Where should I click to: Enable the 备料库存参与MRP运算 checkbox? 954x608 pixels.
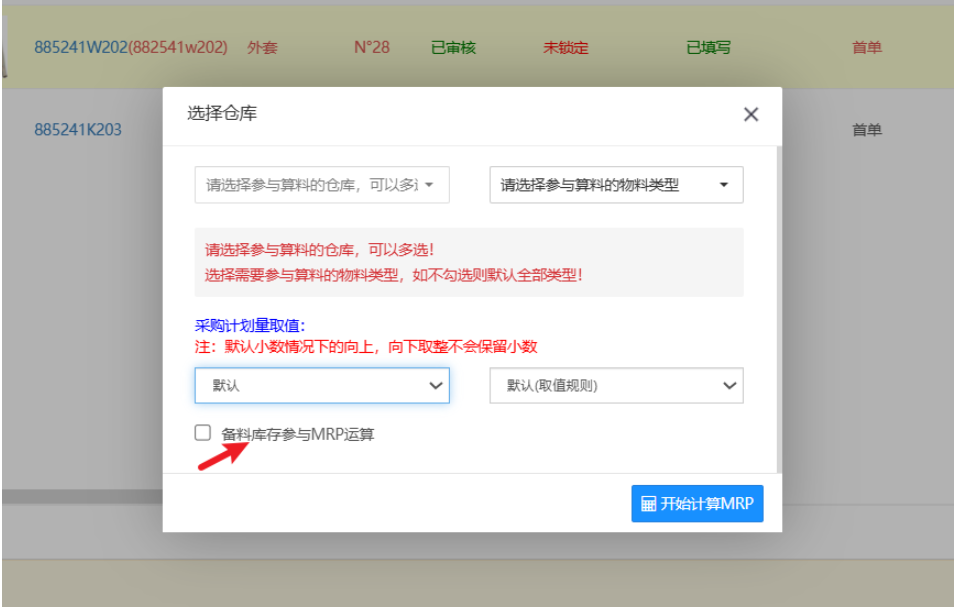click(203, 433)
